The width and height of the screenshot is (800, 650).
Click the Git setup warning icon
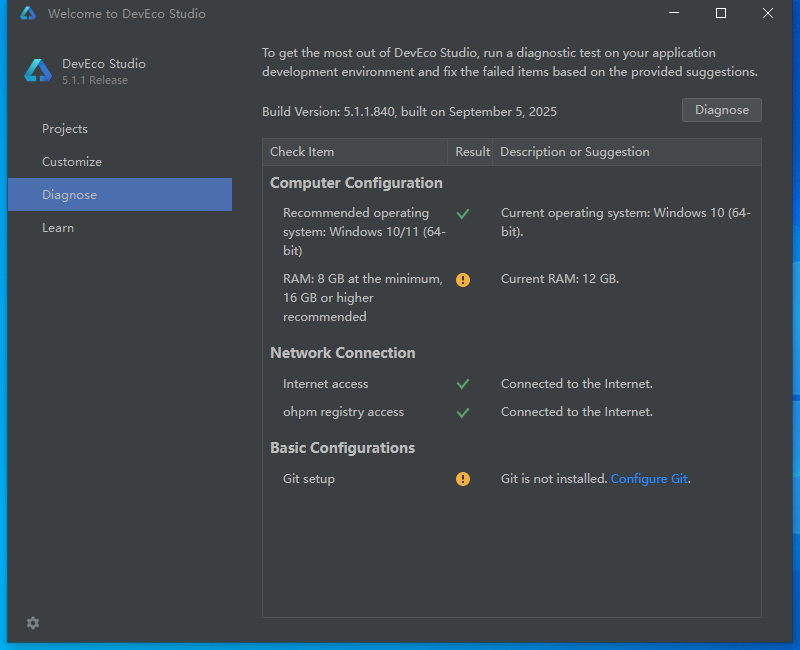click(463, 479)
